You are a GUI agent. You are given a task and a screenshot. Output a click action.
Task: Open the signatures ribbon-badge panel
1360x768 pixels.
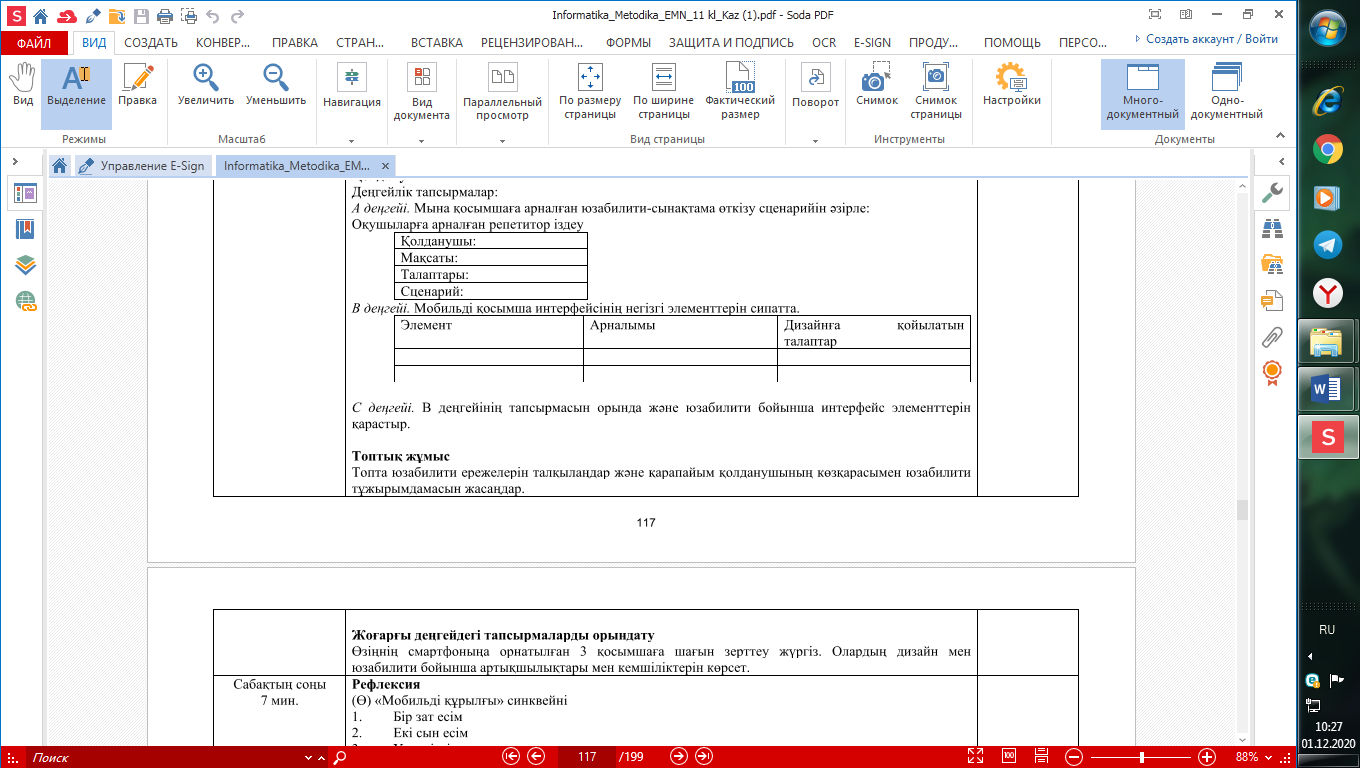click(1272, 372)
